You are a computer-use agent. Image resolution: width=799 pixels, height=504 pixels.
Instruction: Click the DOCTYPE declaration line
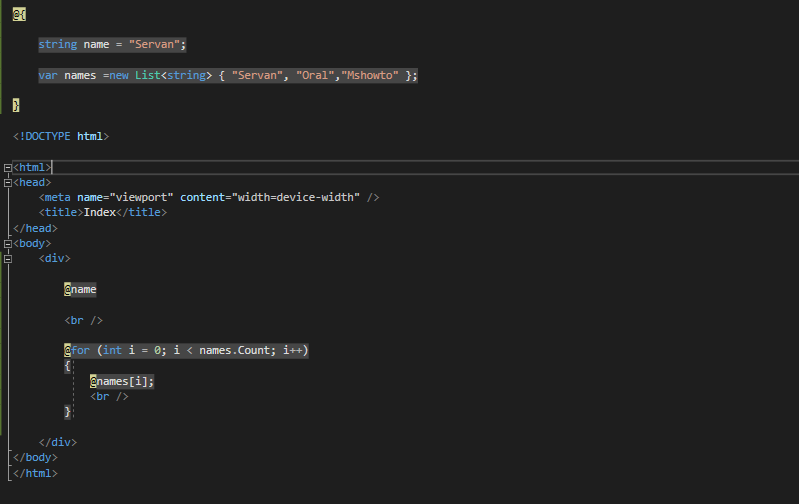pos(61,137)
